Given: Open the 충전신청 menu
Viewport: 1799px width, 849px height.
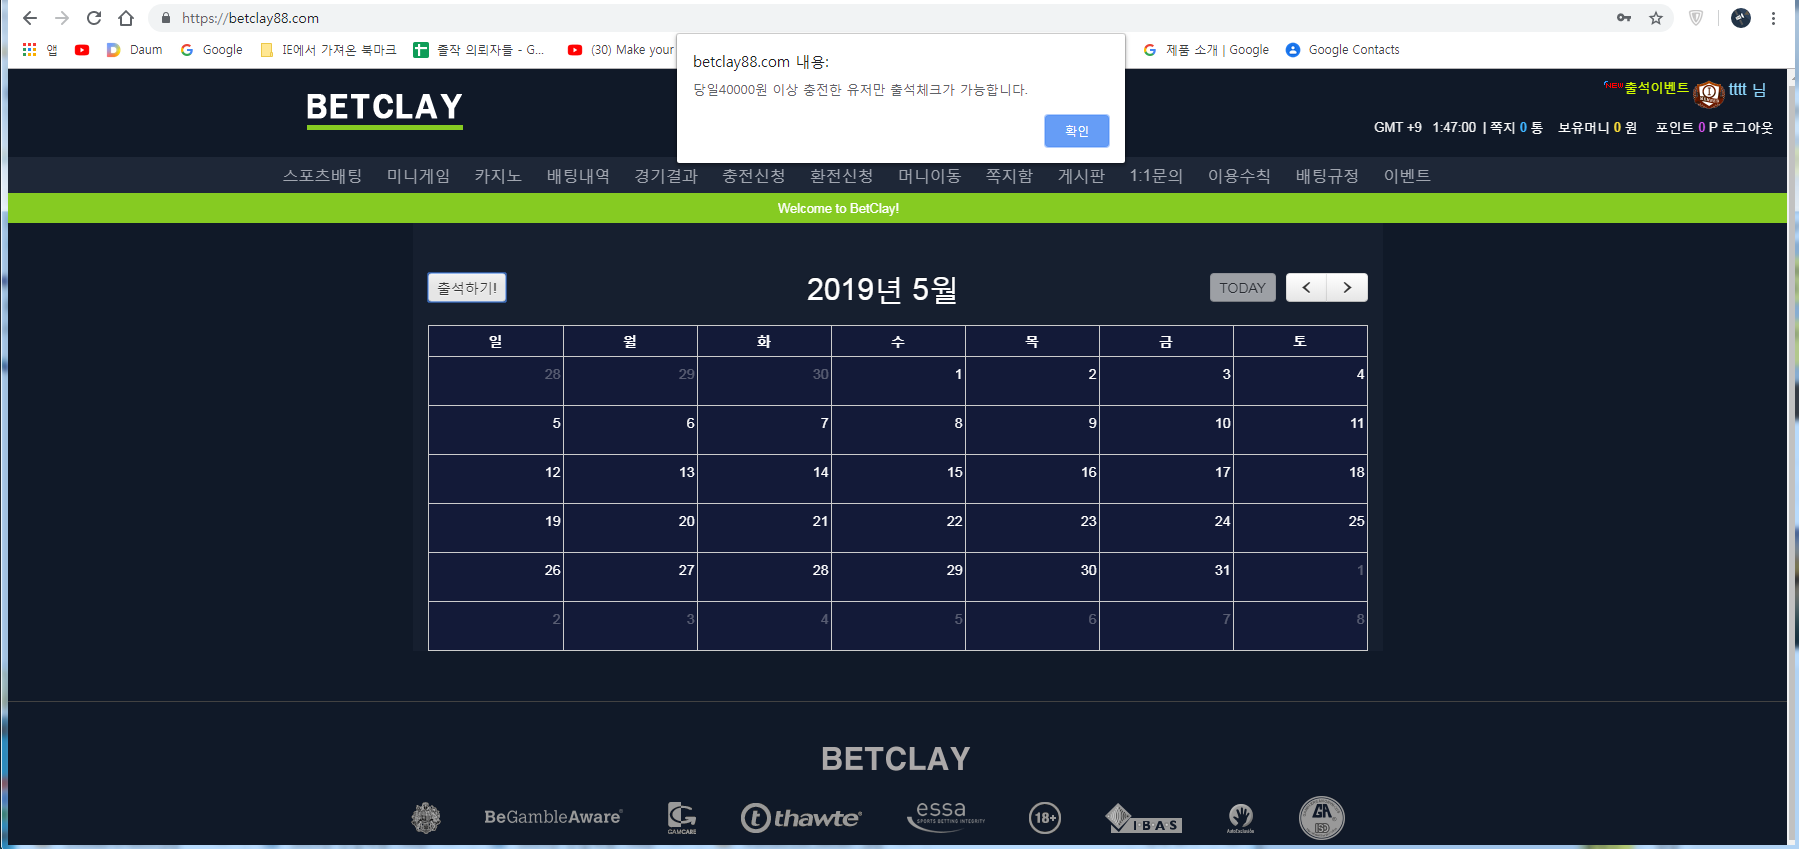Looking at the screenshot, I should (x=754, y=176).
